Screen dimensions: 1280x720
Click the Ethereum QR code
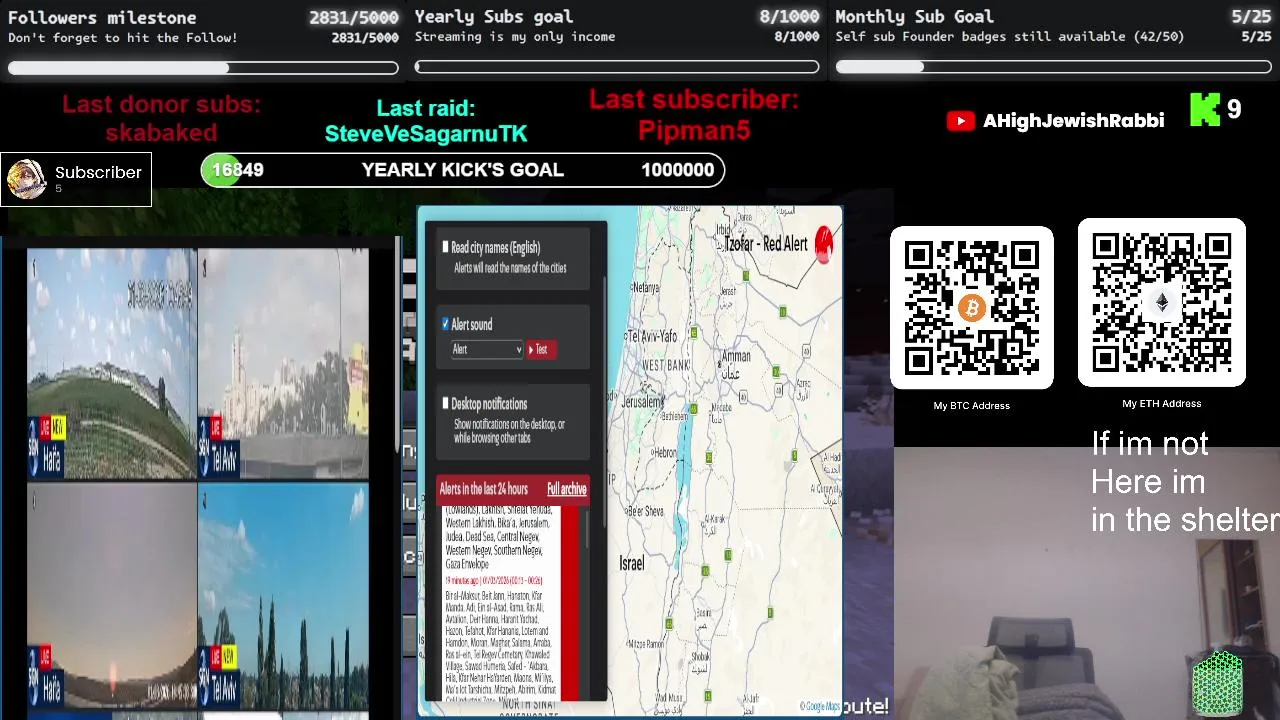pyautogui.click(x=1162, y=303)
